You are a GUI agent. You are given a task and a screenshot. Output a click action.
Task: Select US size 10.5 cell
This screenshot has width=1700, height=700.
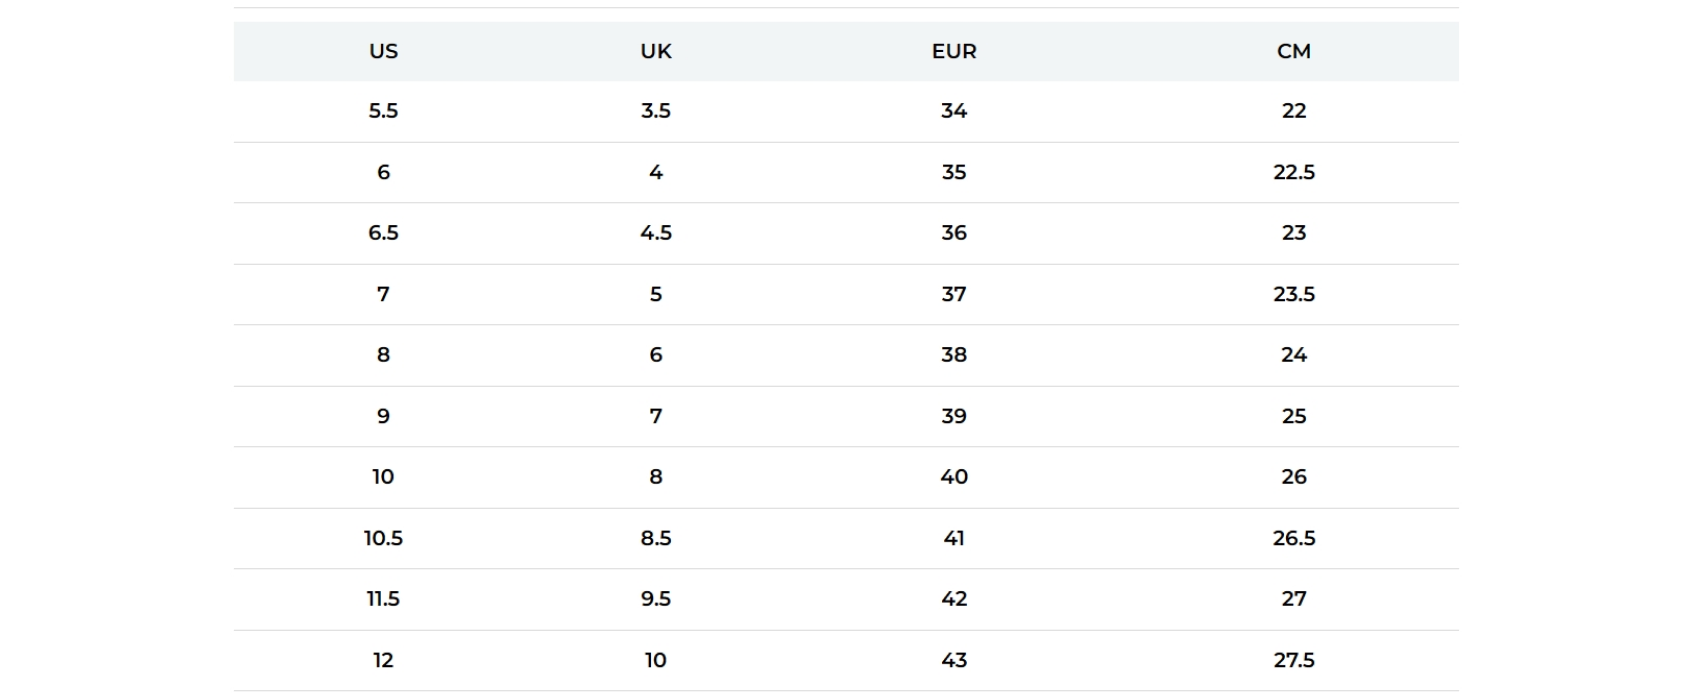[x=383, y=538]
